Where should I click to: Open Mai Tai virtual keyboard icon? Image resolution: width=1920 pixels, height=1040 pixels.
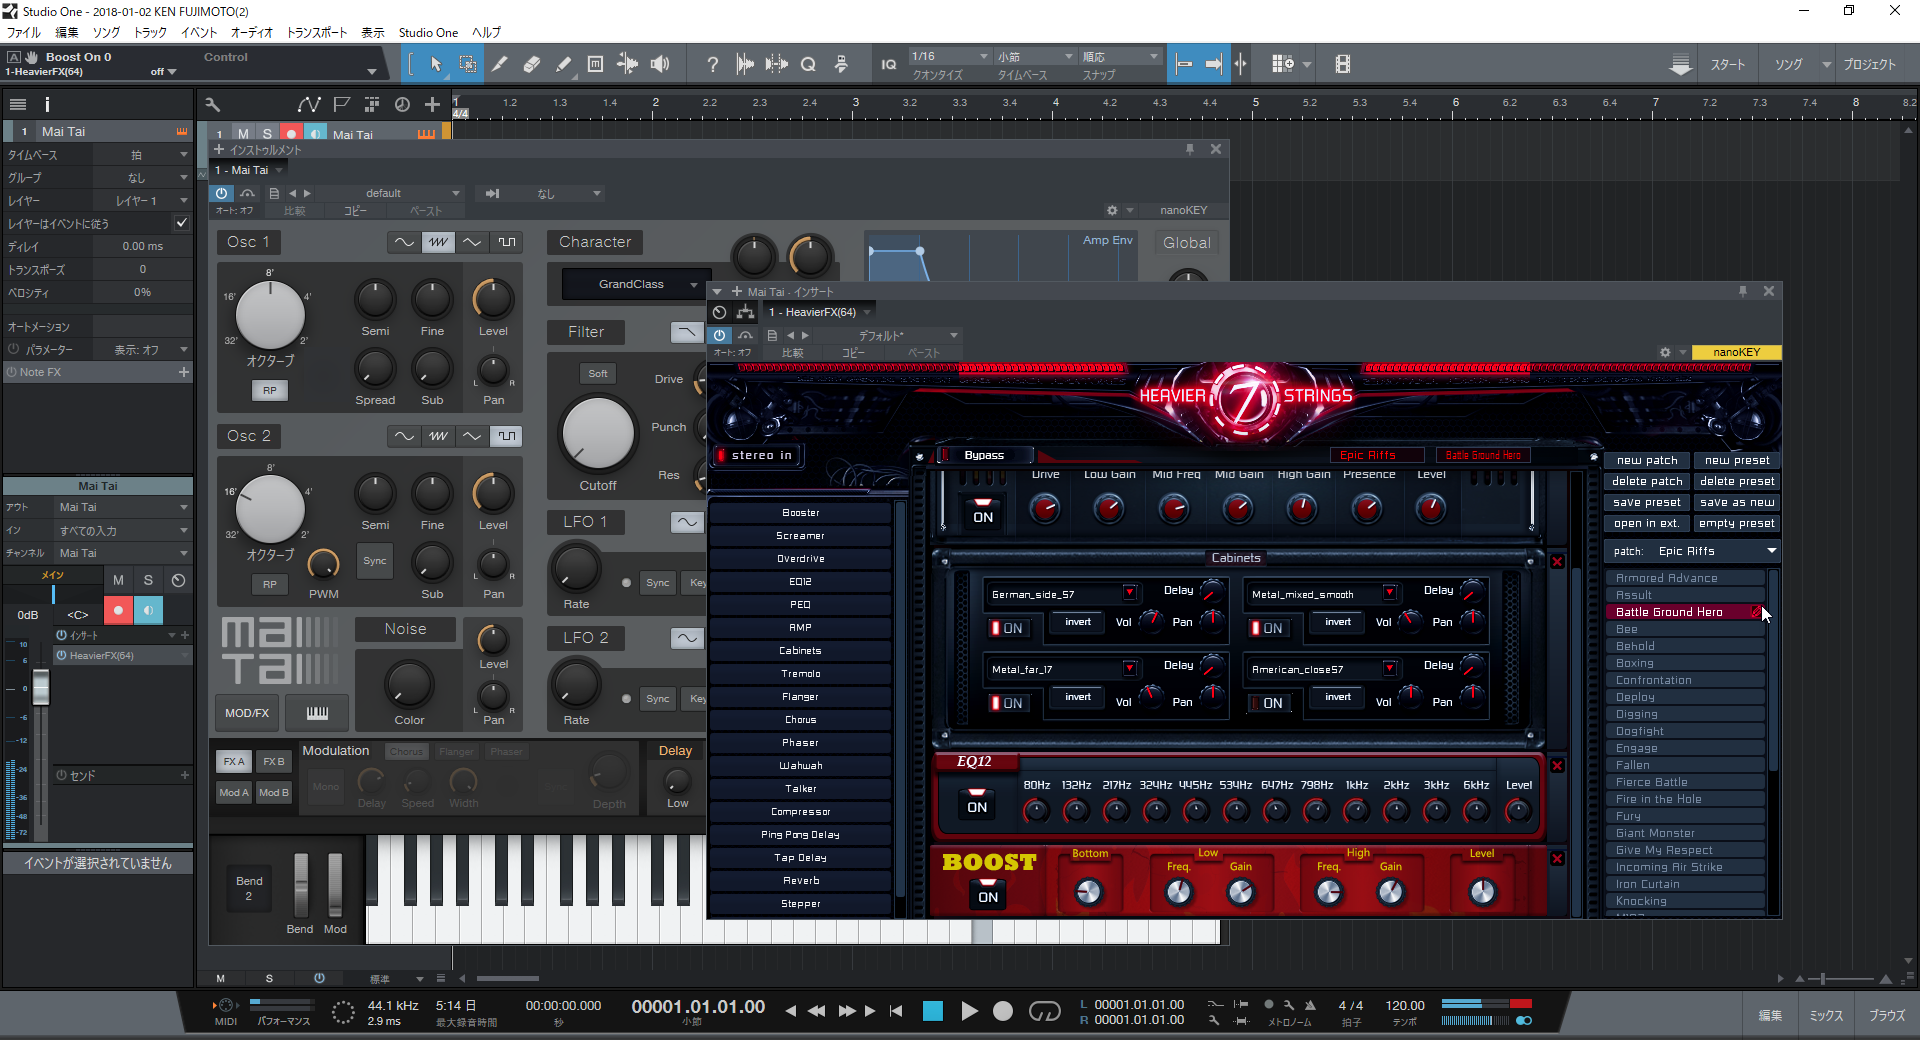pyautogui.click(x=317, y=712)
